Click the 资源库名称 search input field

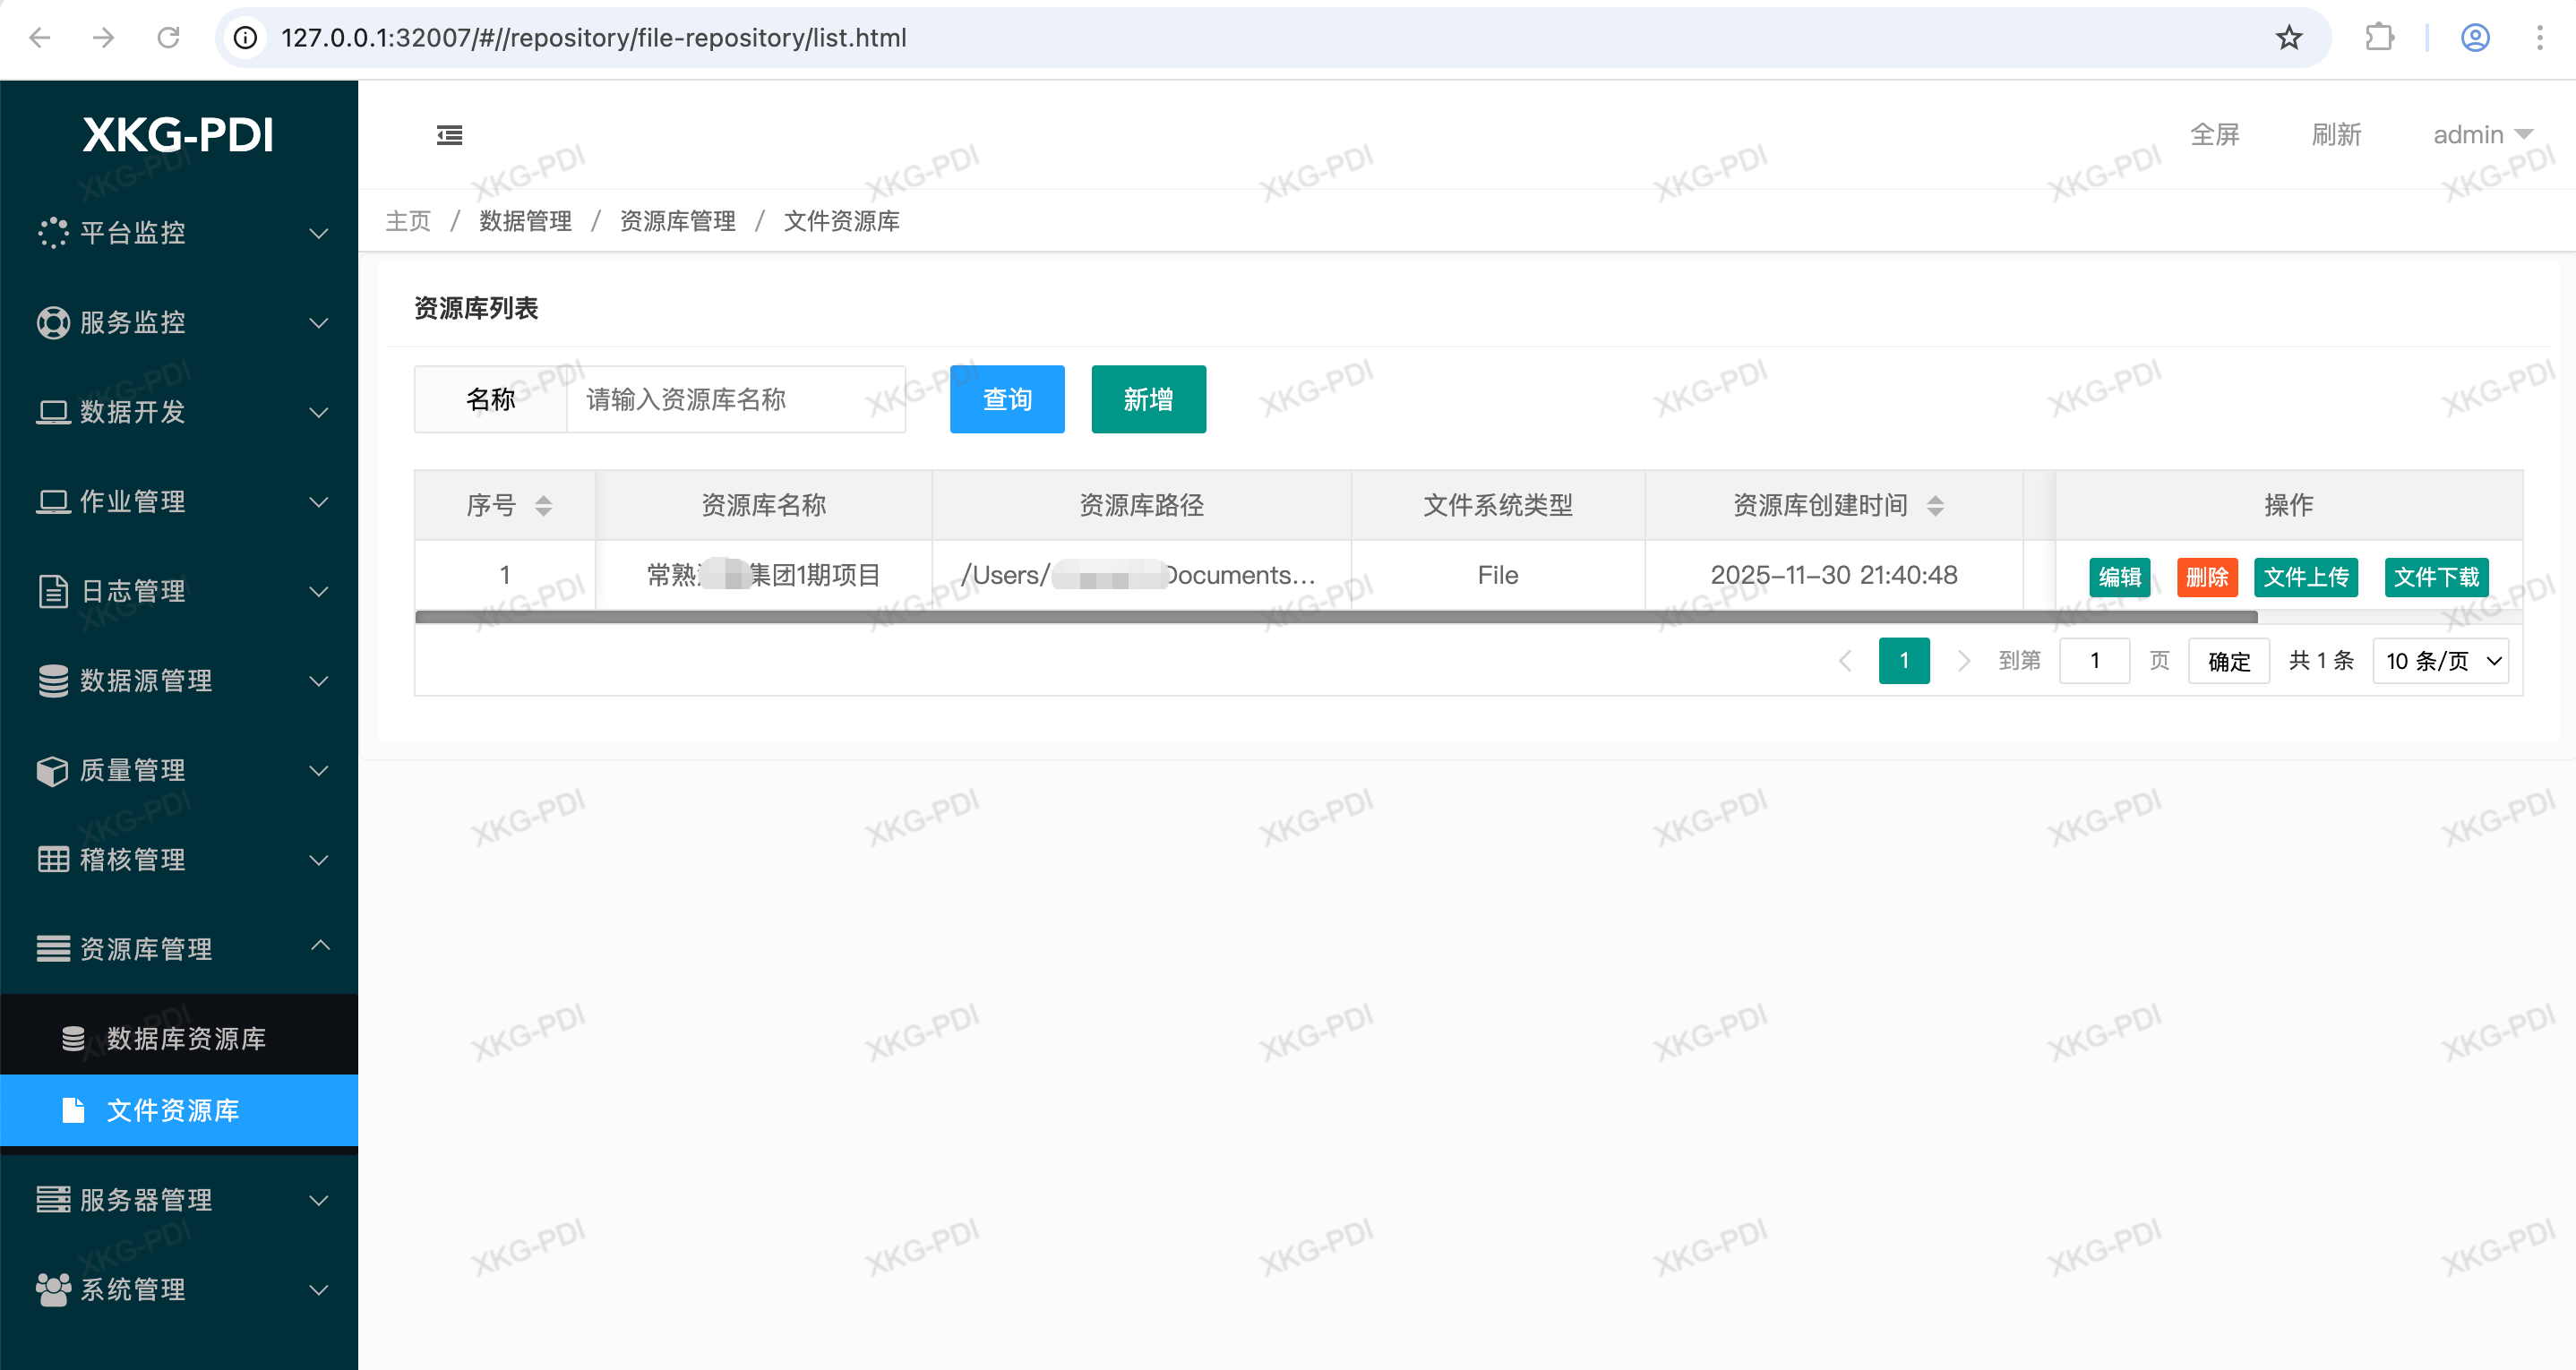735,400
